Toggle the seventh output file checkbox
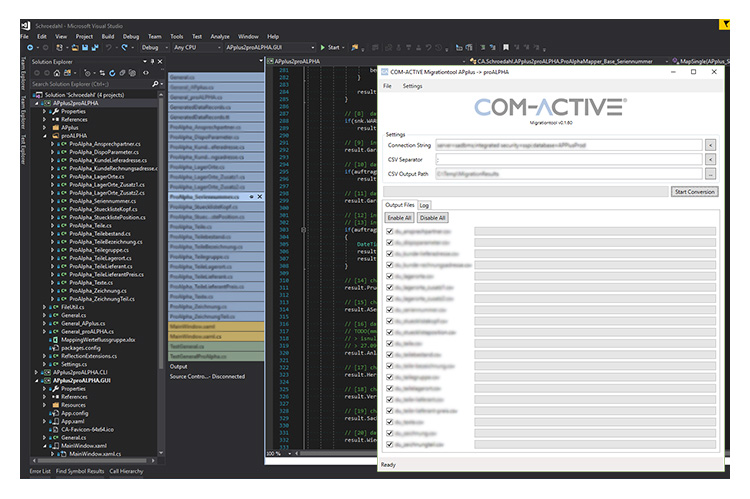The width and height of the screenshot is (750, 499). click(x=389, y=299)
